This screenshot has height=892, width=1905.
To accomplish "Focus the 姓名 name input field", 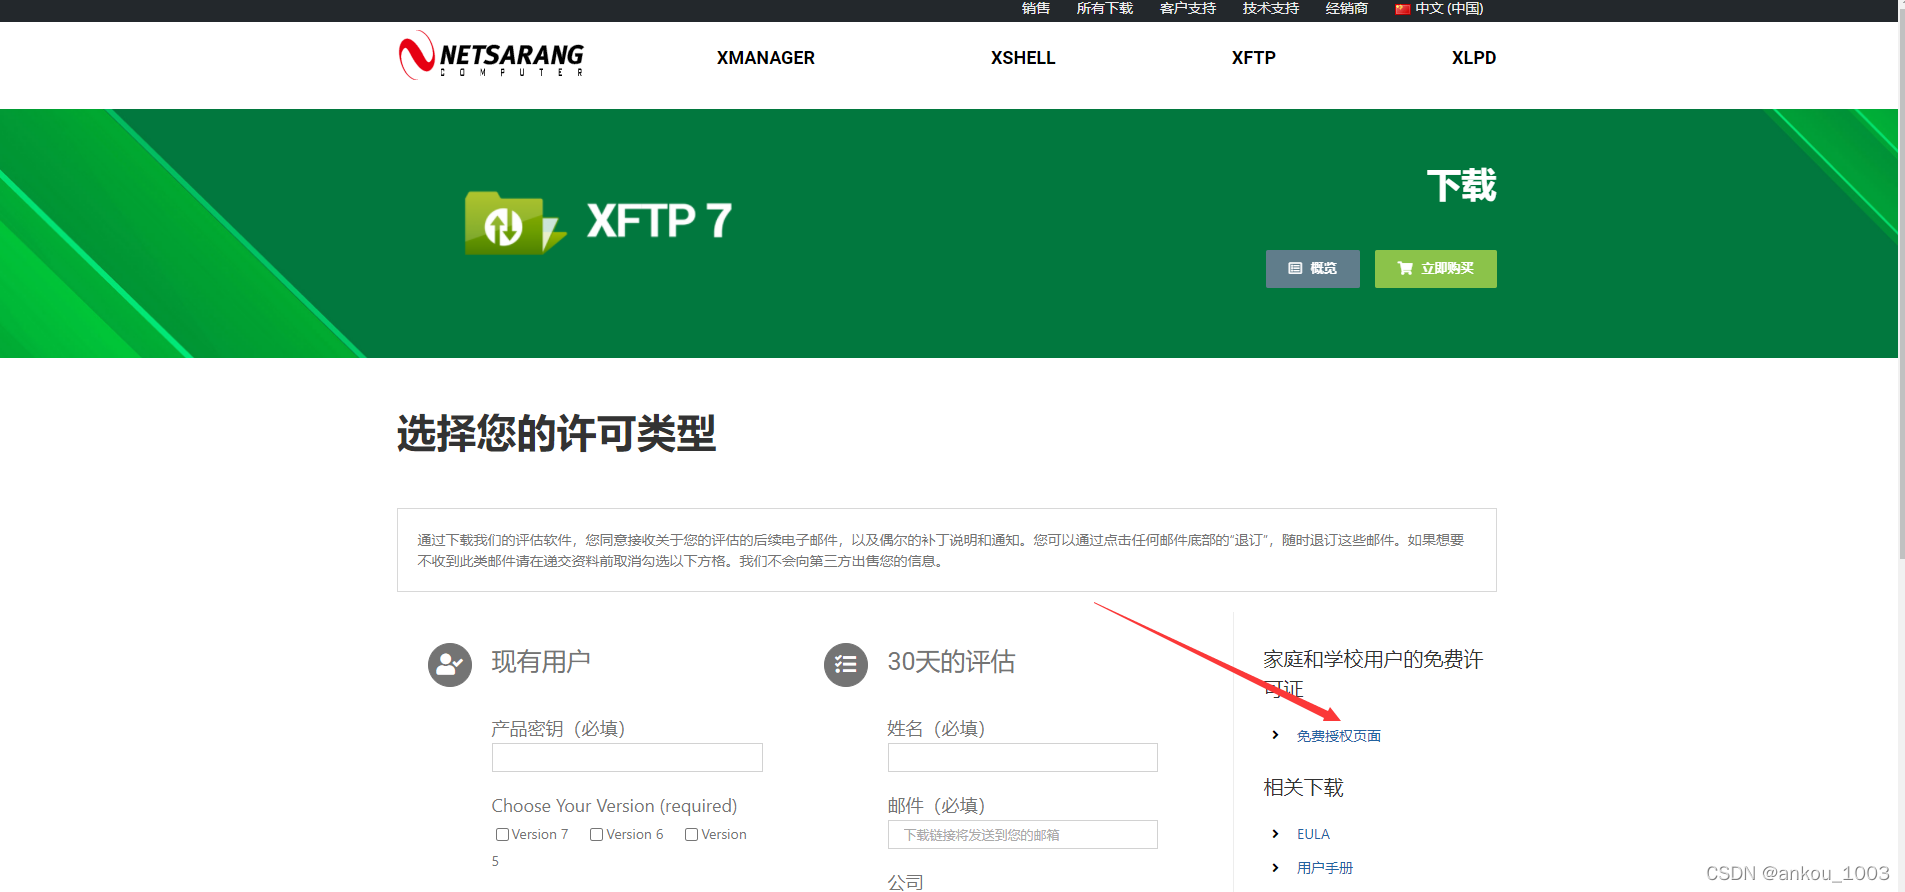I will point(1023,757).
